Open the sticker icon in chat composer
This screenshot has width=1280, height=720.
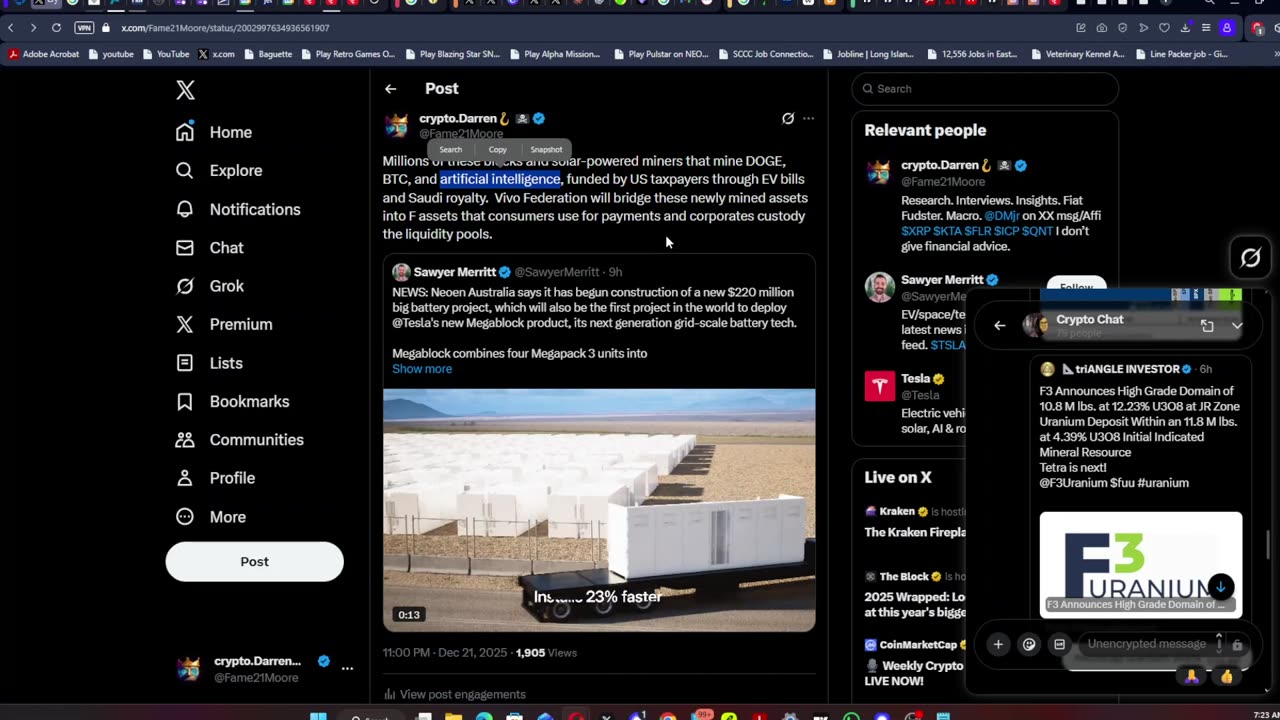(x=1029, y=645)
